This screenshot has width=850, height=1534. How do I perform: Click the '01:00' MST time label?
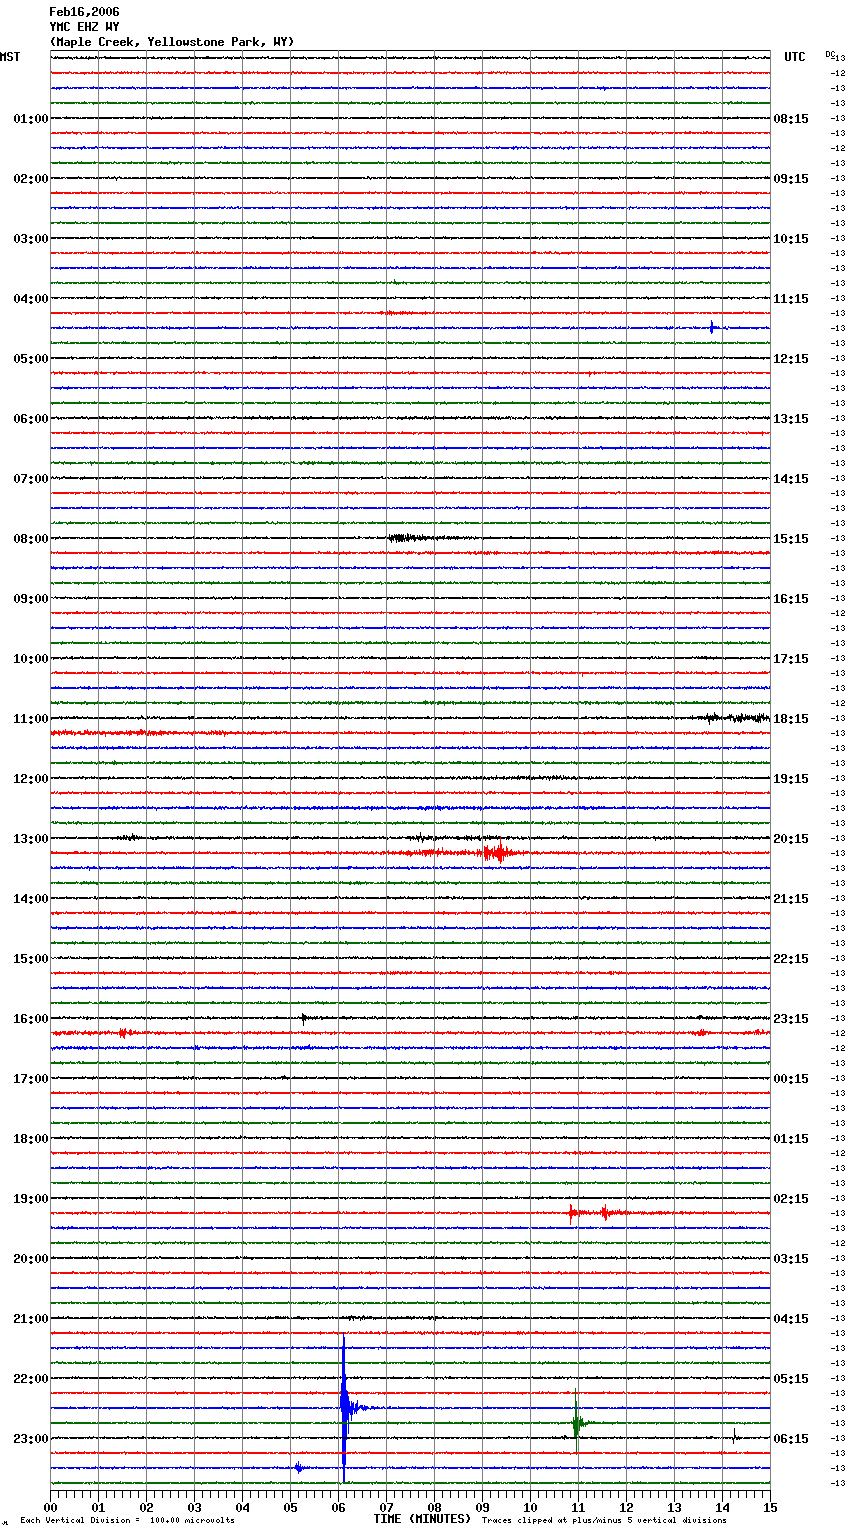click(x=30, y=119)
